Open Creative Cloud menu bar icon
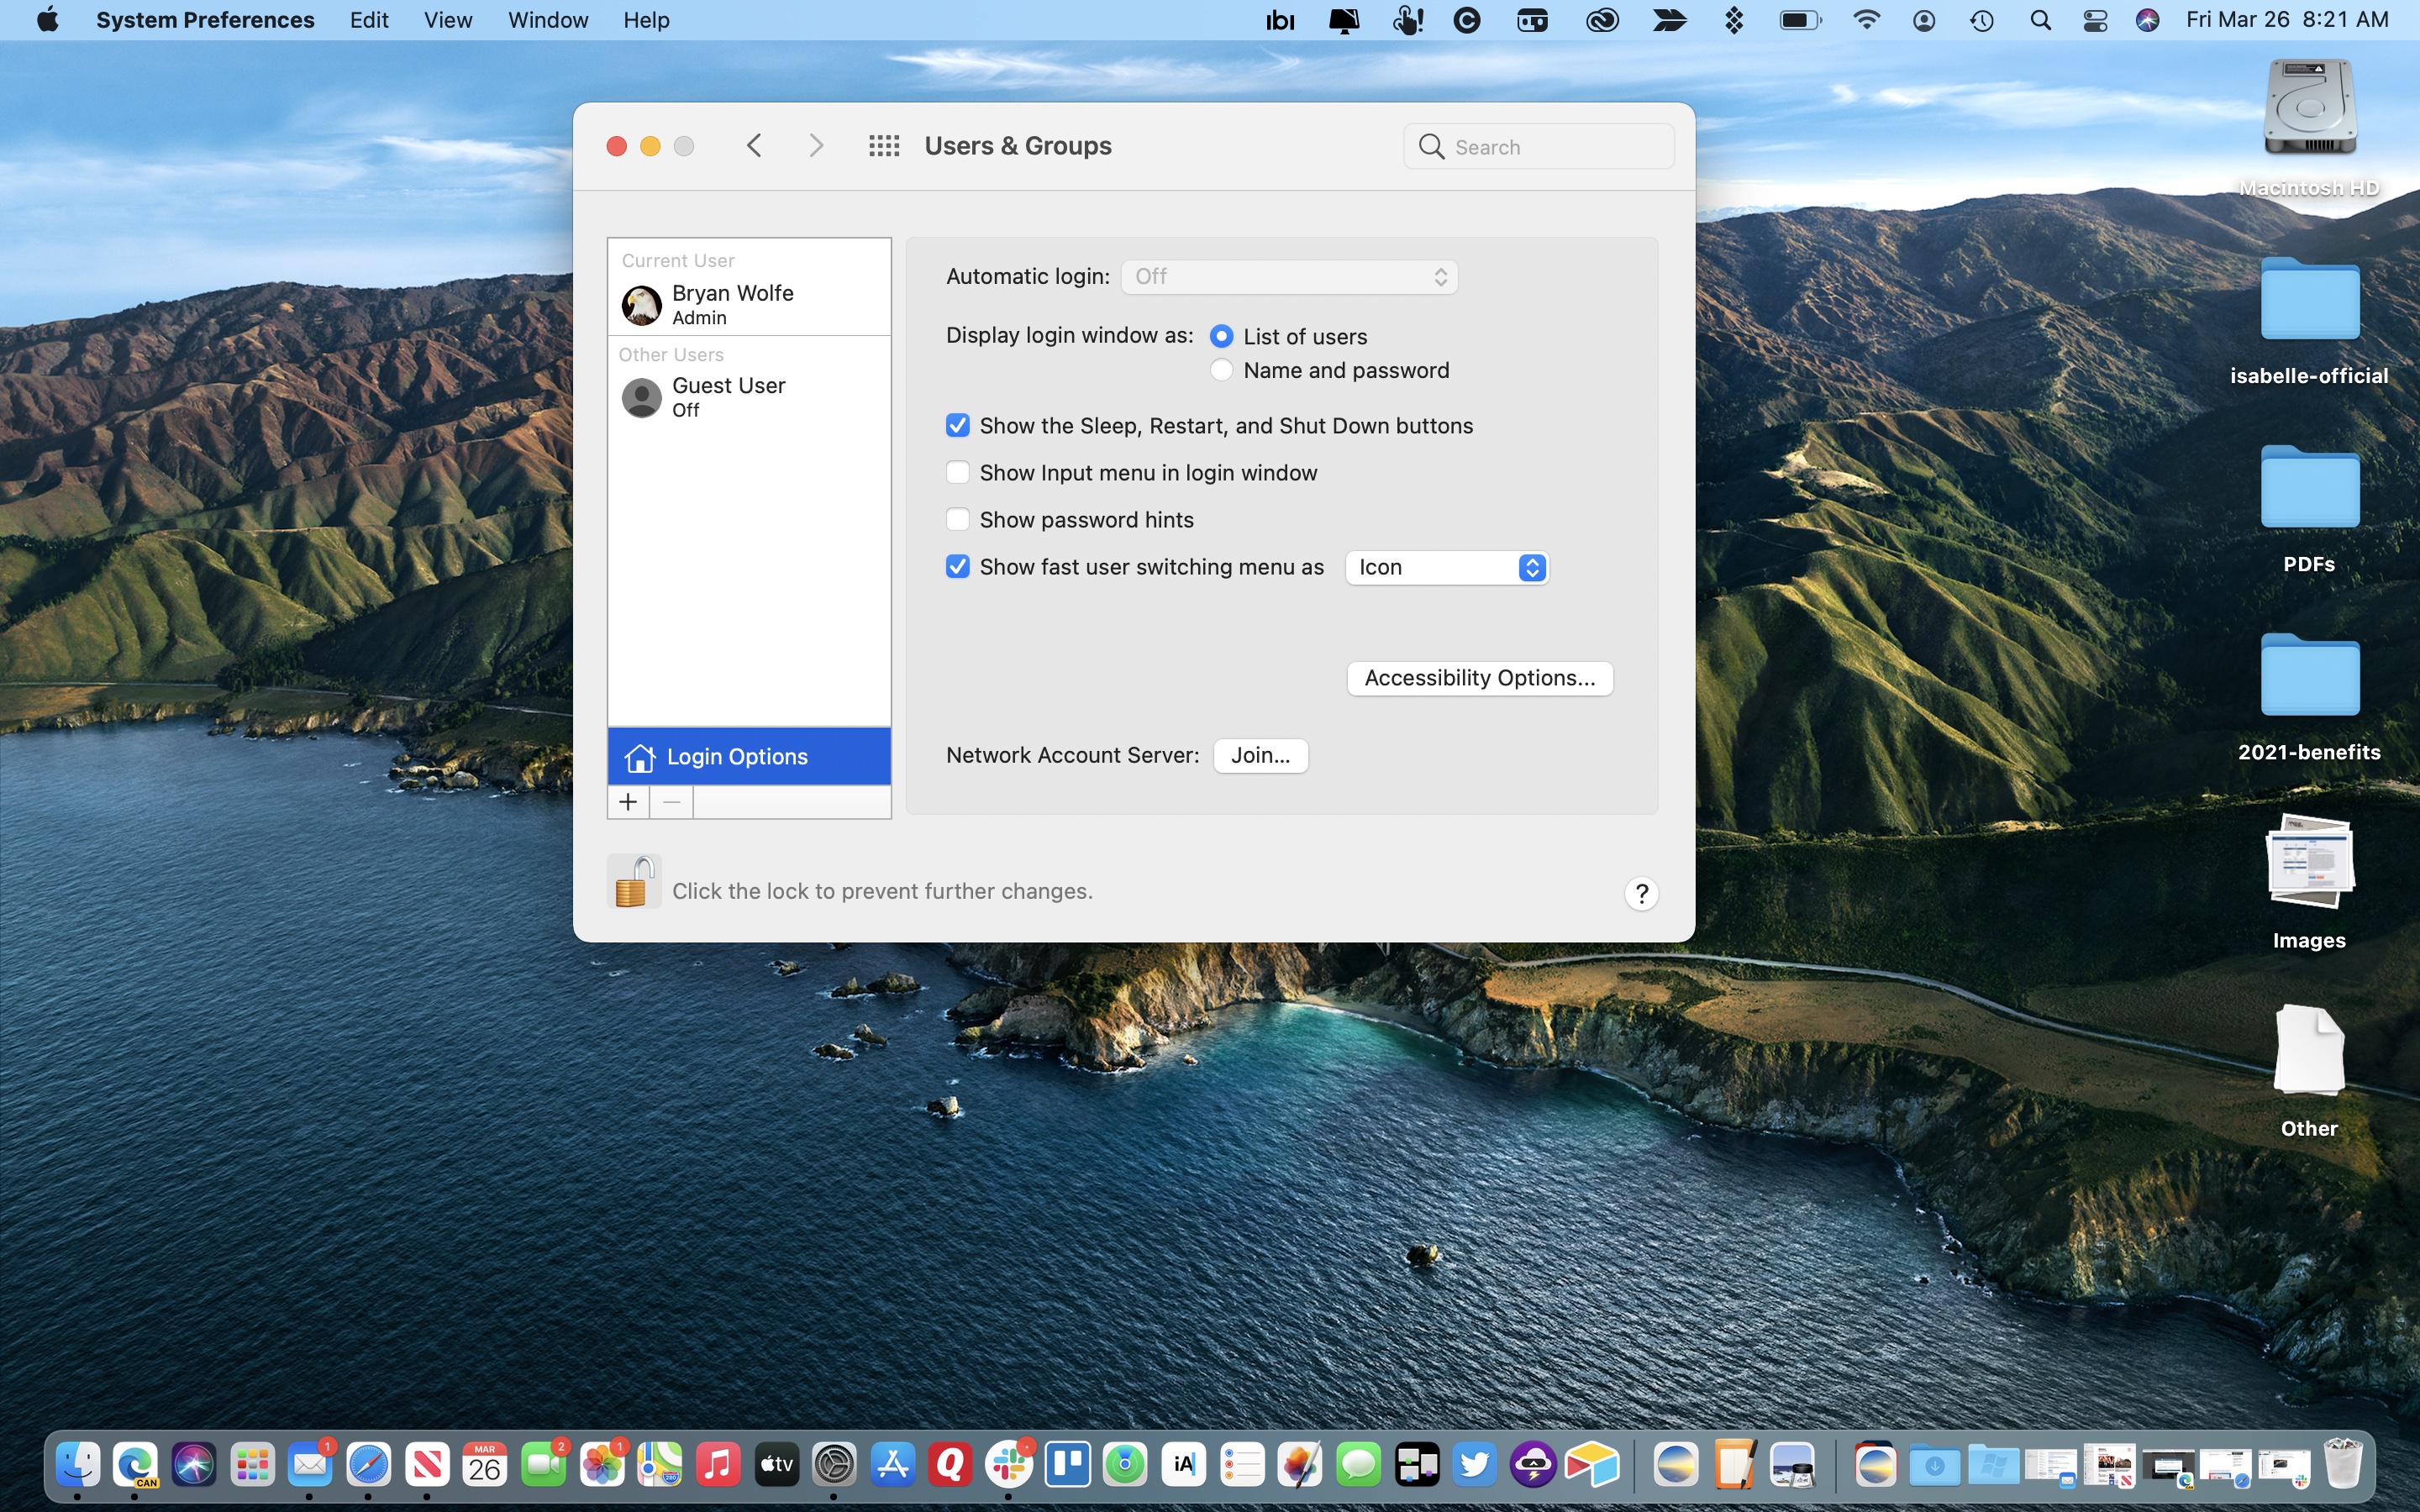Image resolution: width=2420 pixels, height=1512 pixels. coord(1602,20)
